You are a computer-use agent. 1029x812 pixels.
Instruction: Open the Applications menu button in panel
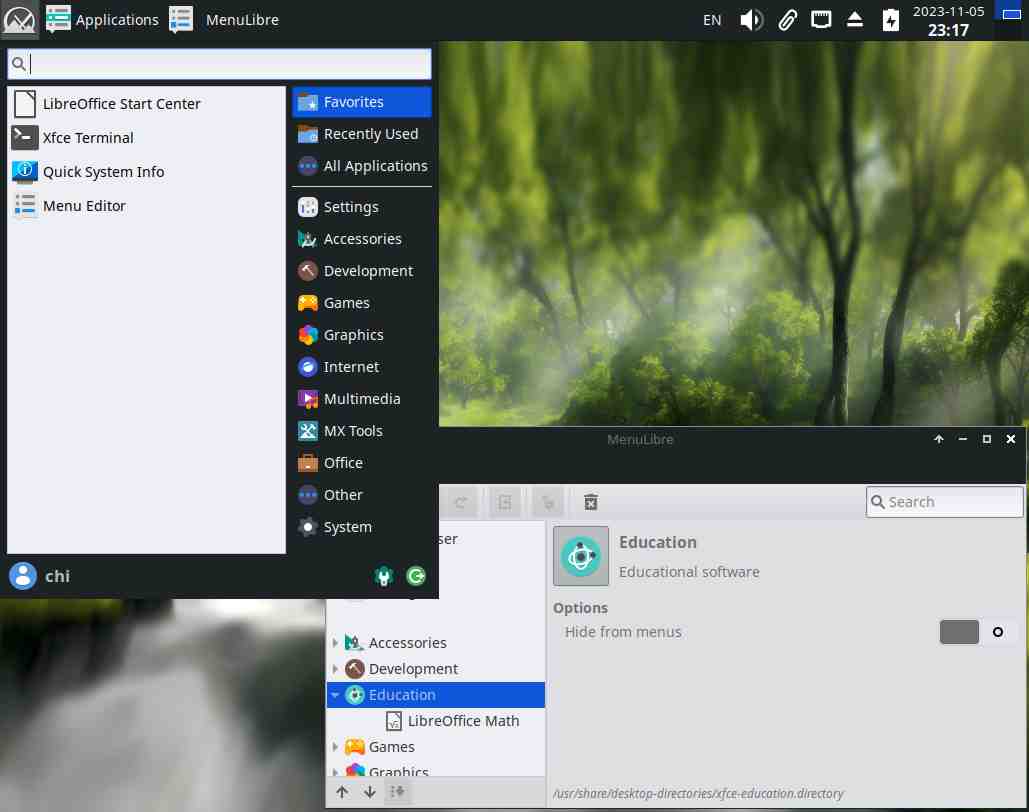pyautogui.click(x=102, y=20)
